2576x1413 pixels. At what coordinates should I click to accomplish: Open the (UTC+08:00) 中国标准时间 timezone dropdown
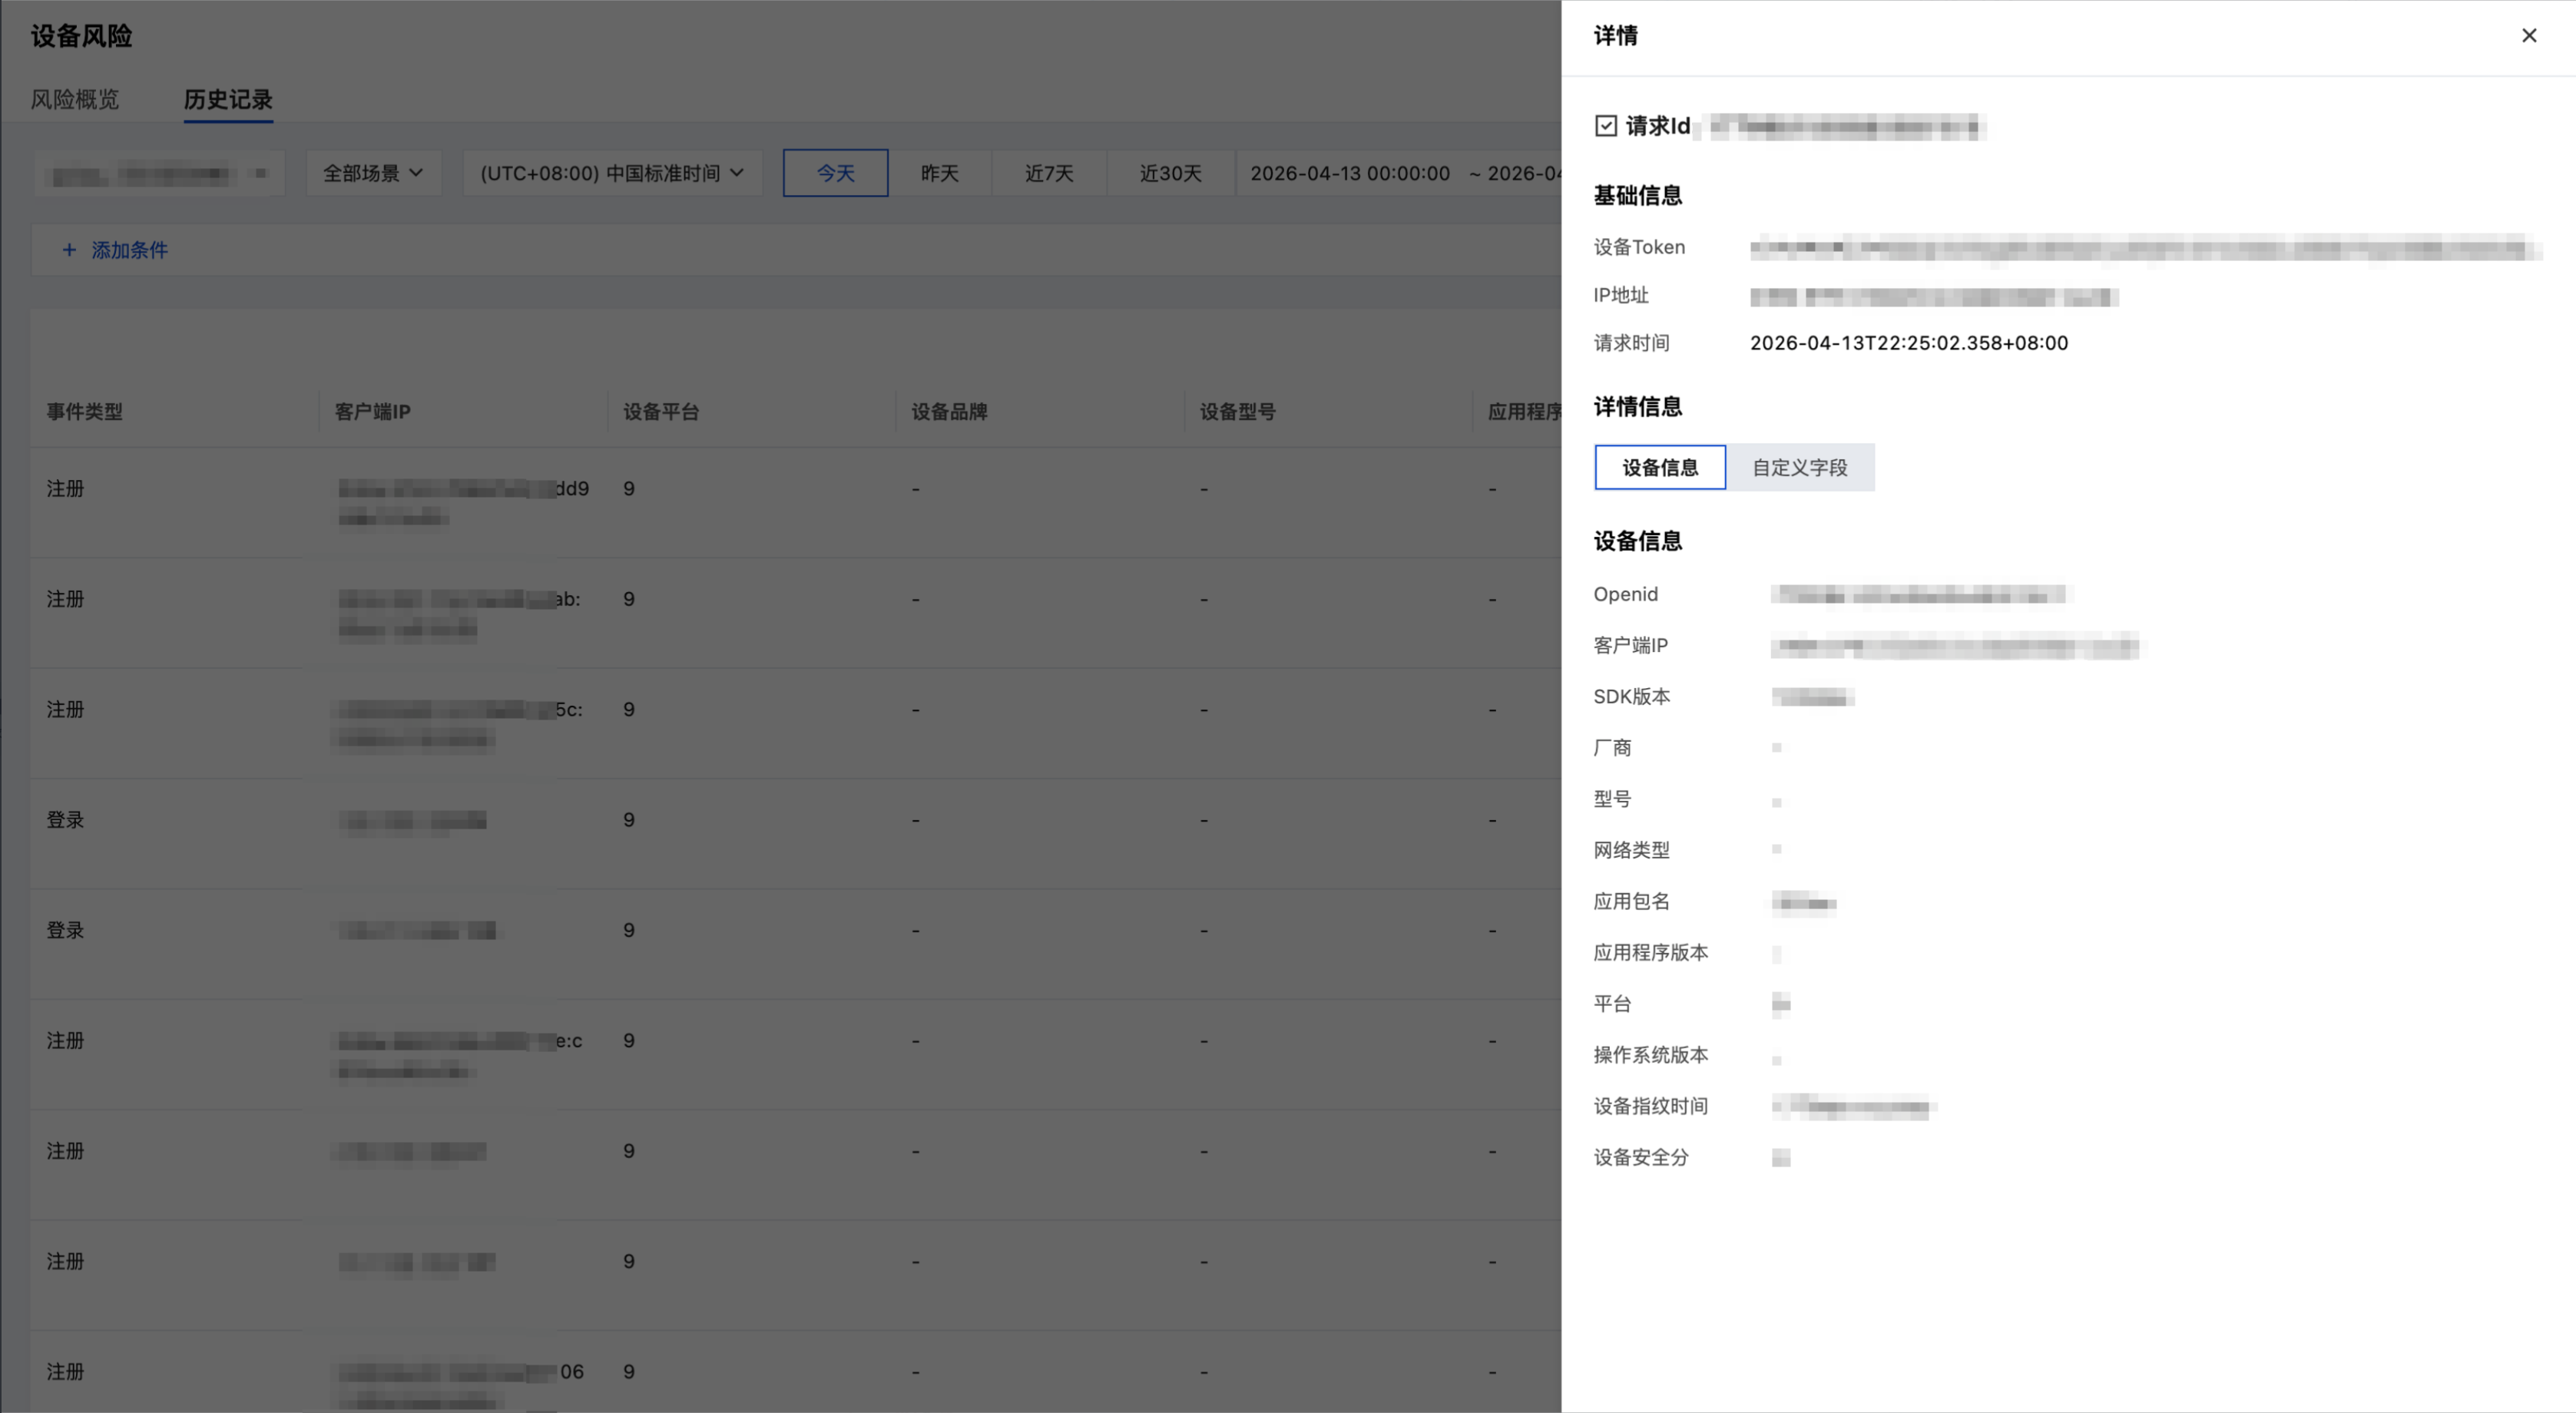click(611, 172)
